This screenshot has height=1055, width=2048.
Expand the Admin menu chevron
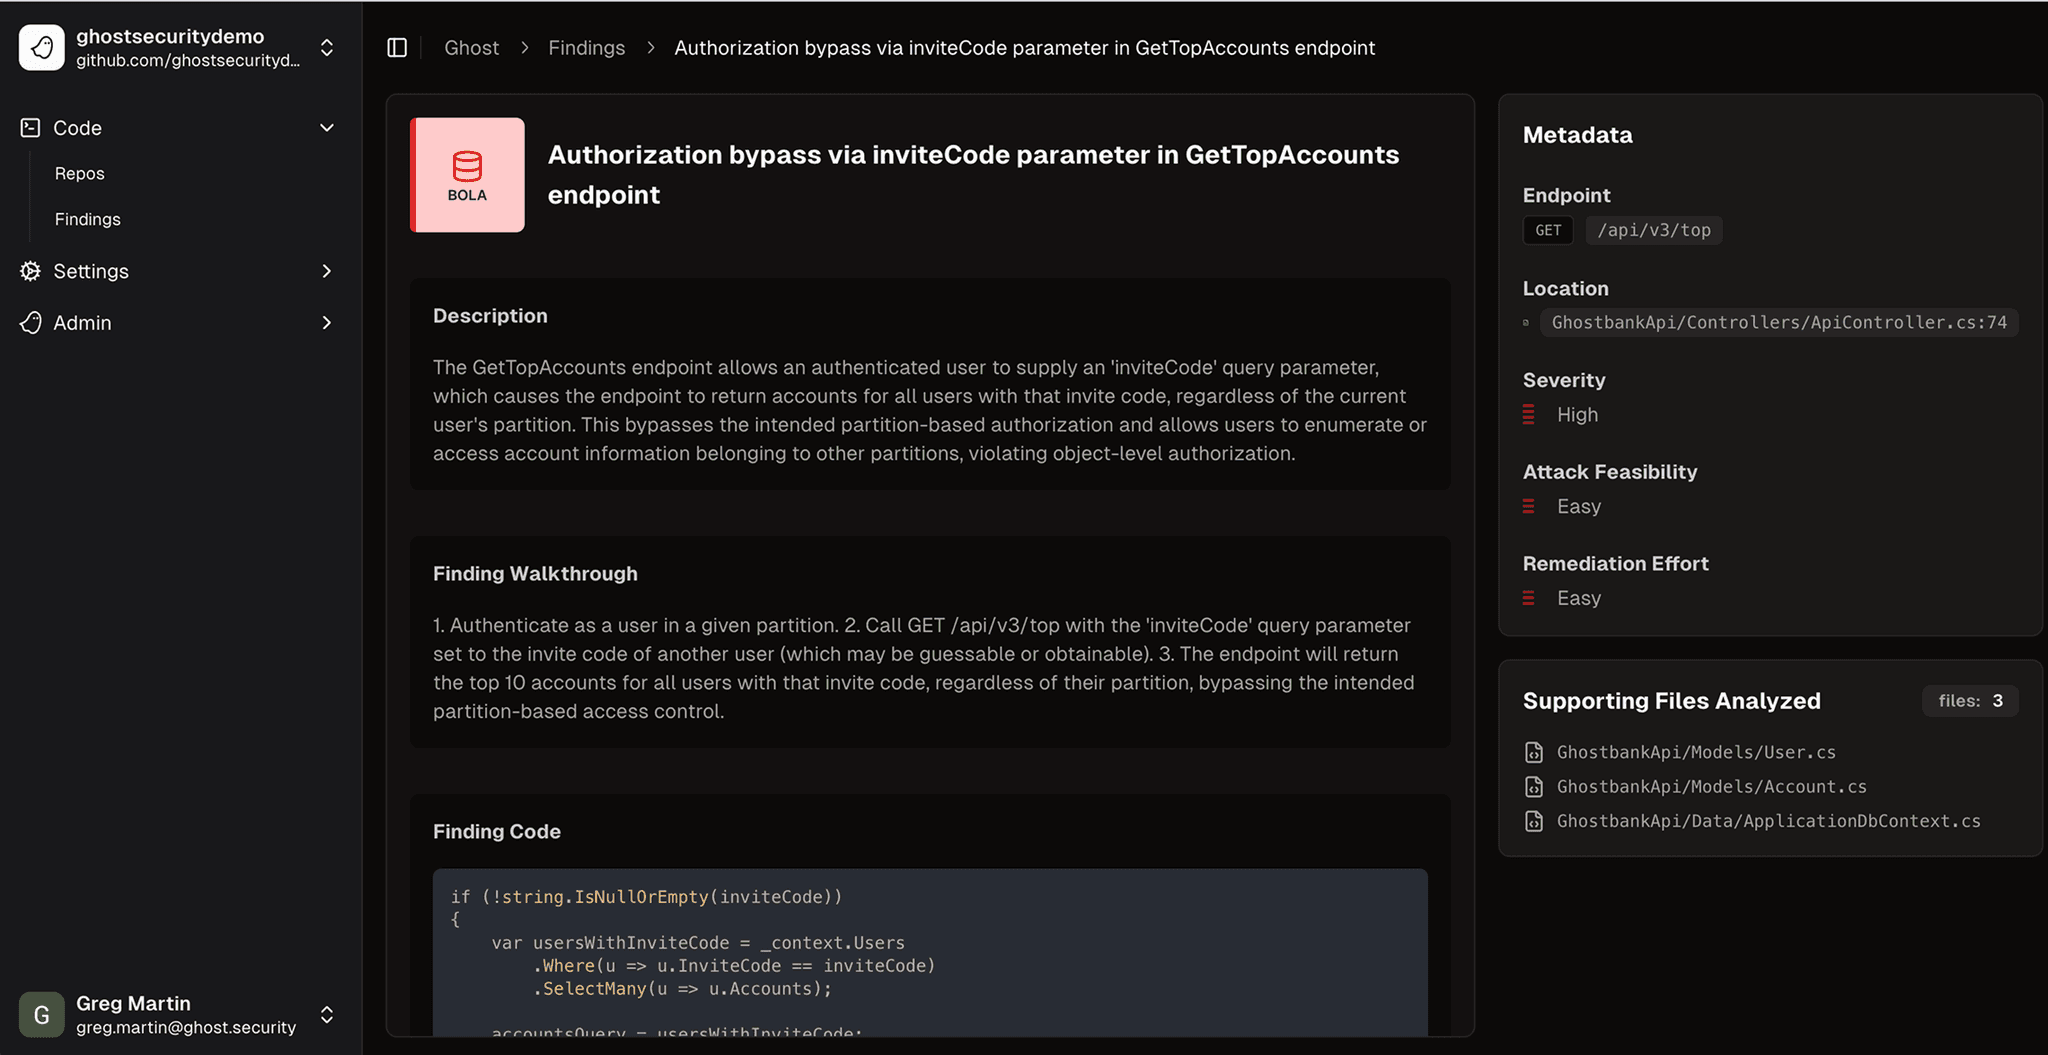point(326,323)
